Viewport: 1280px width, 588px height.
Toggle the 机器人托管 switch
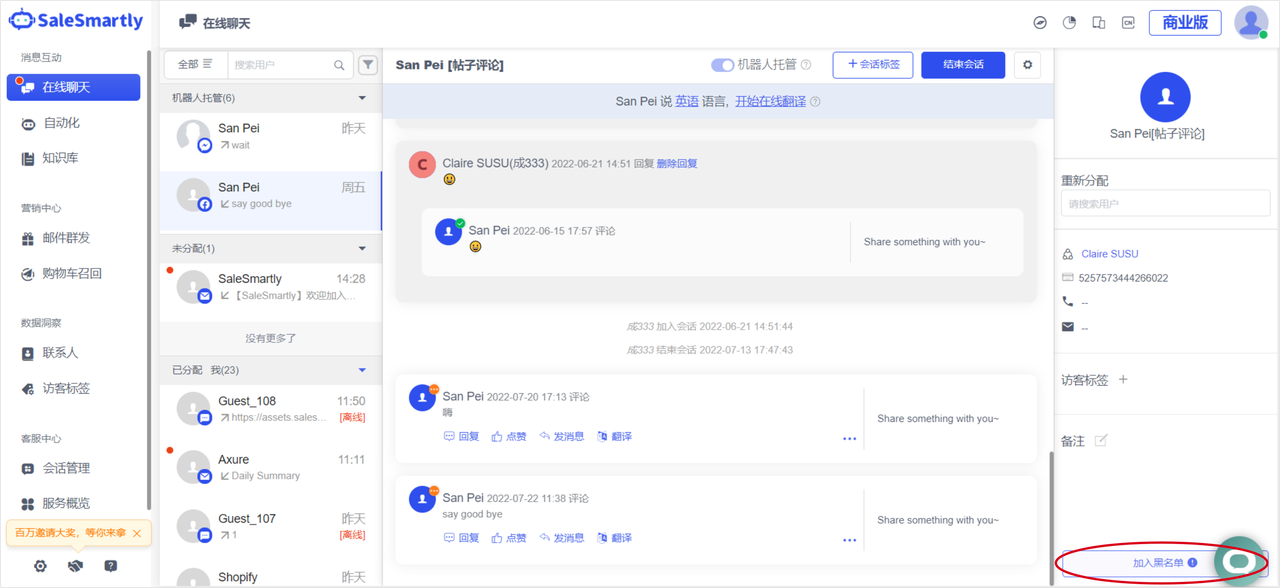[x=722, y=65]
